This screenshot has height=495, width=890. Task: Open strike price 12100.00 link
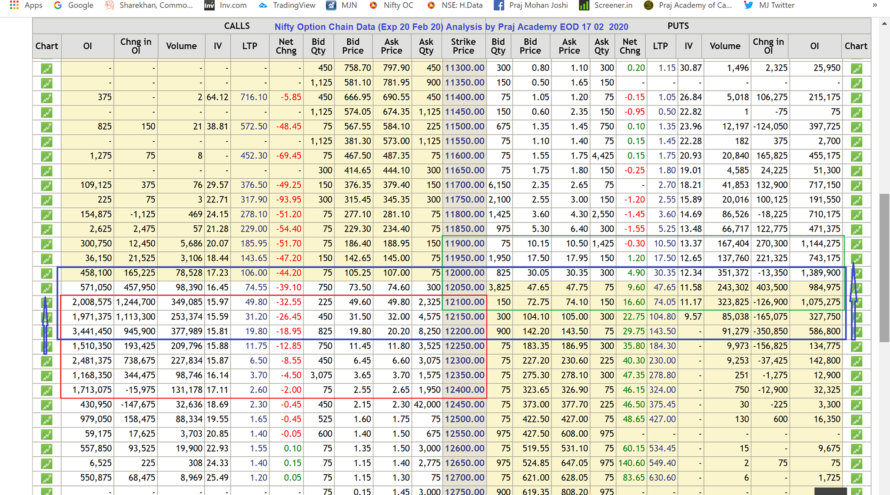tap(464, 302)
